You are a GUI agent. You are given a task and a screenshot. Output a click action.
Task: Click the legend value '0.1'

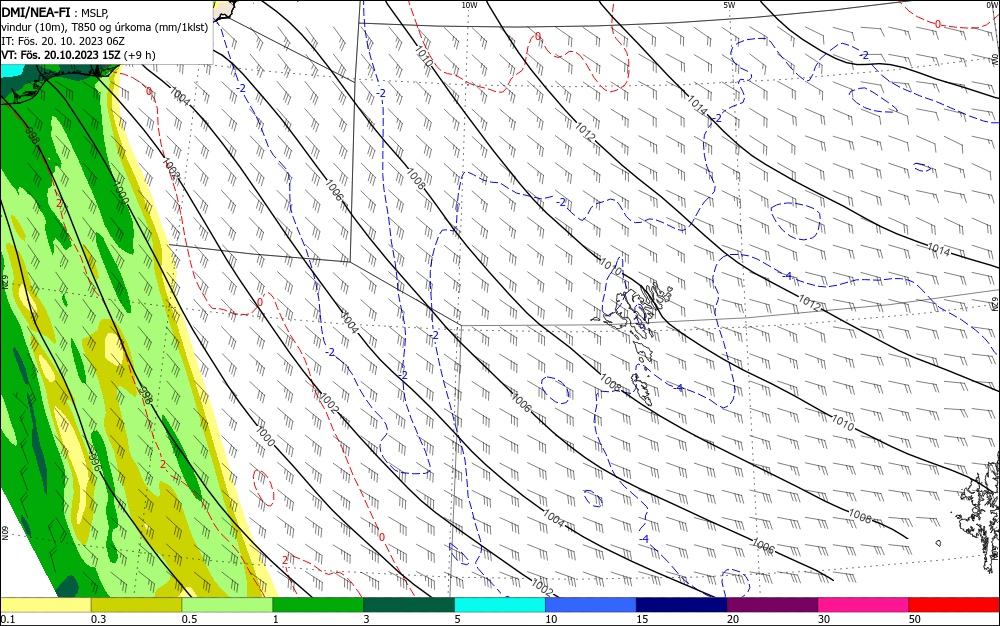coord(8,619)
